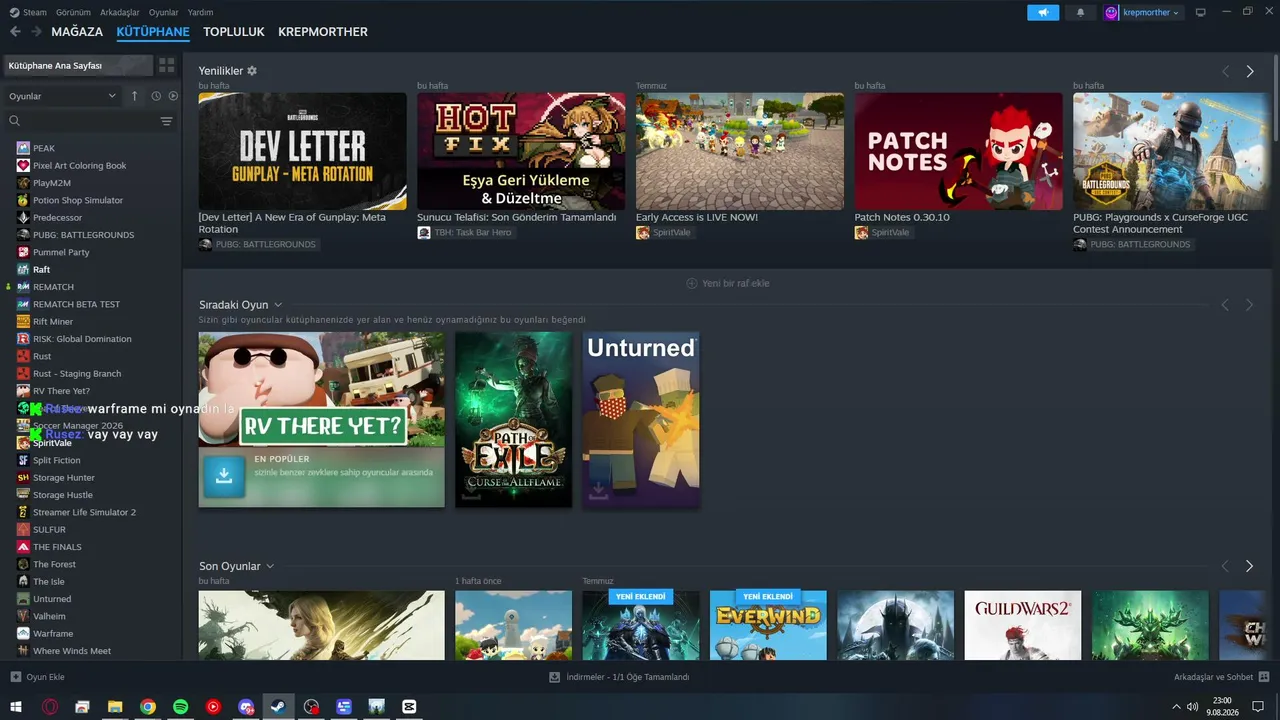Click the add game plus icon
Viewport: 1280px width, 720px height.
pyautogui.click(x=15, y=677)
